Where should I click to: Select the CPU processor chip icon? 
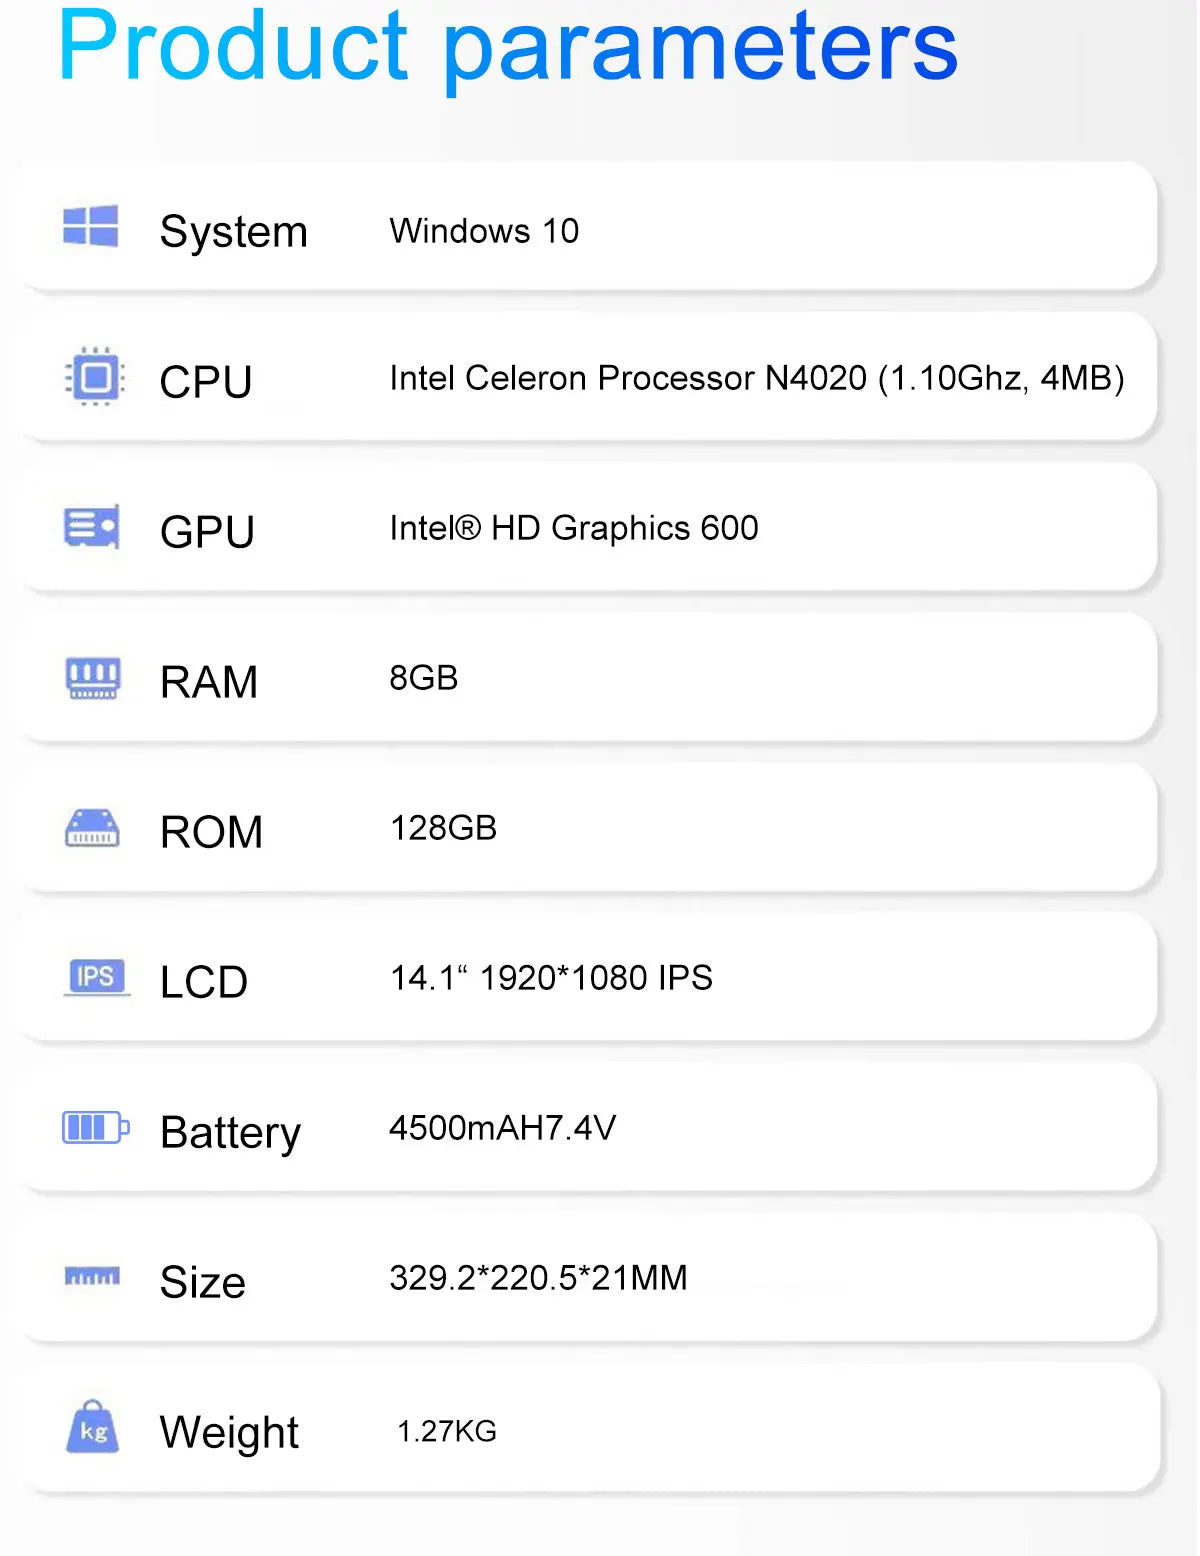coord(94,378)
